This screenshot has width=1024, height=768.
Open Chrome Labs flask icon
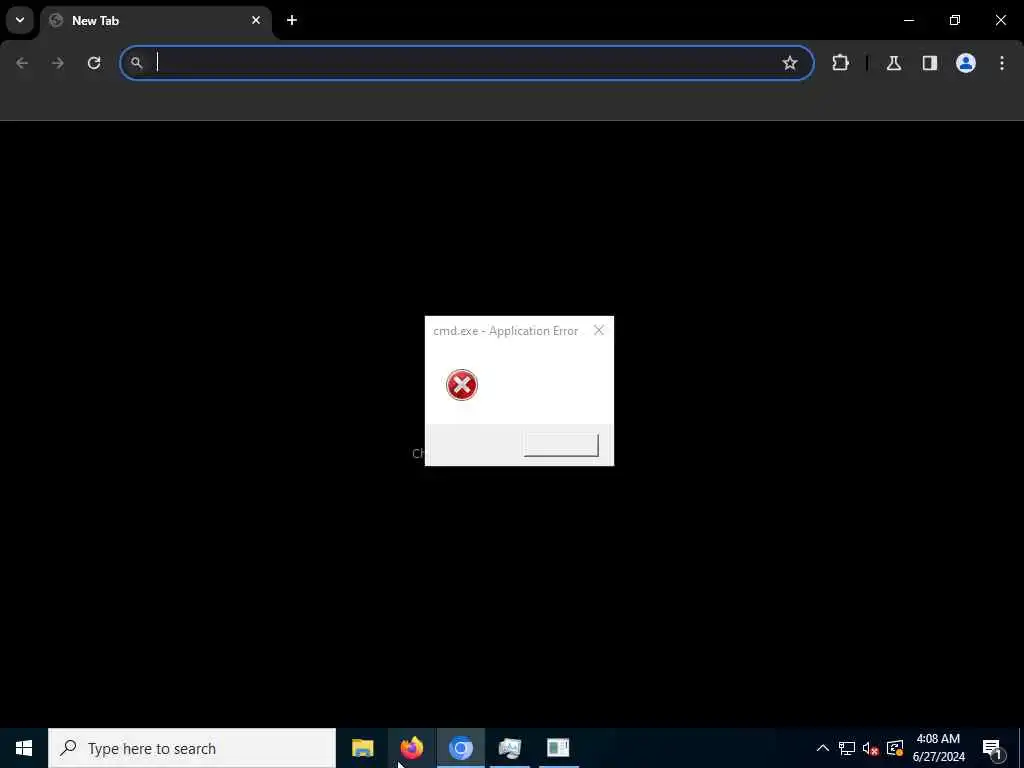click(893, 63)
